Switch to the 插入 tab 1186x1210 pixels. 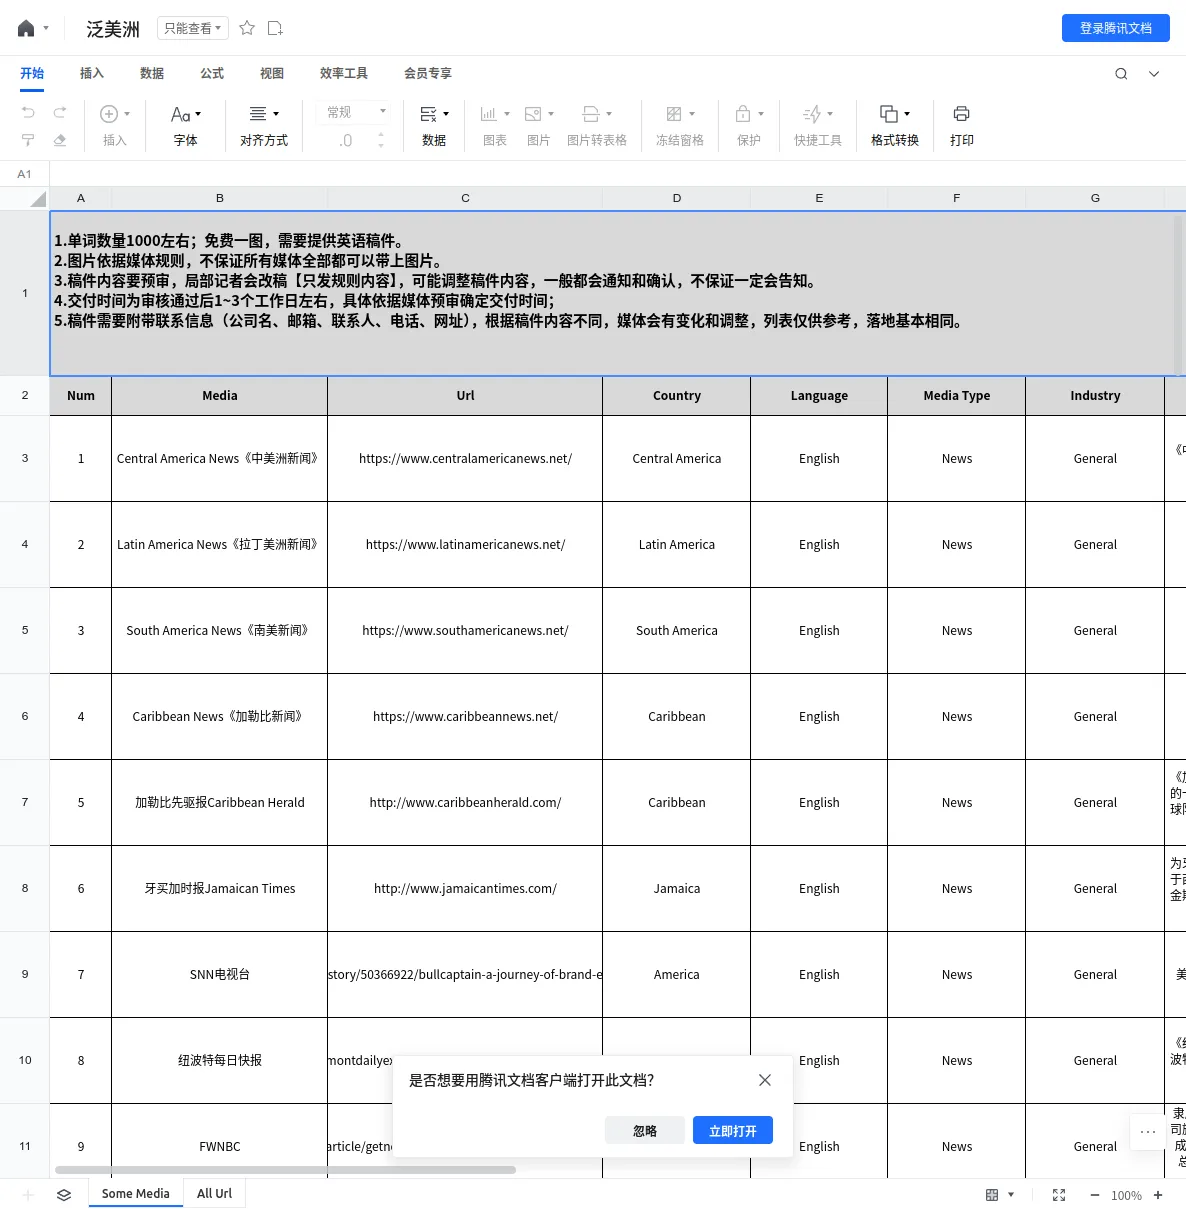(92, 73)
